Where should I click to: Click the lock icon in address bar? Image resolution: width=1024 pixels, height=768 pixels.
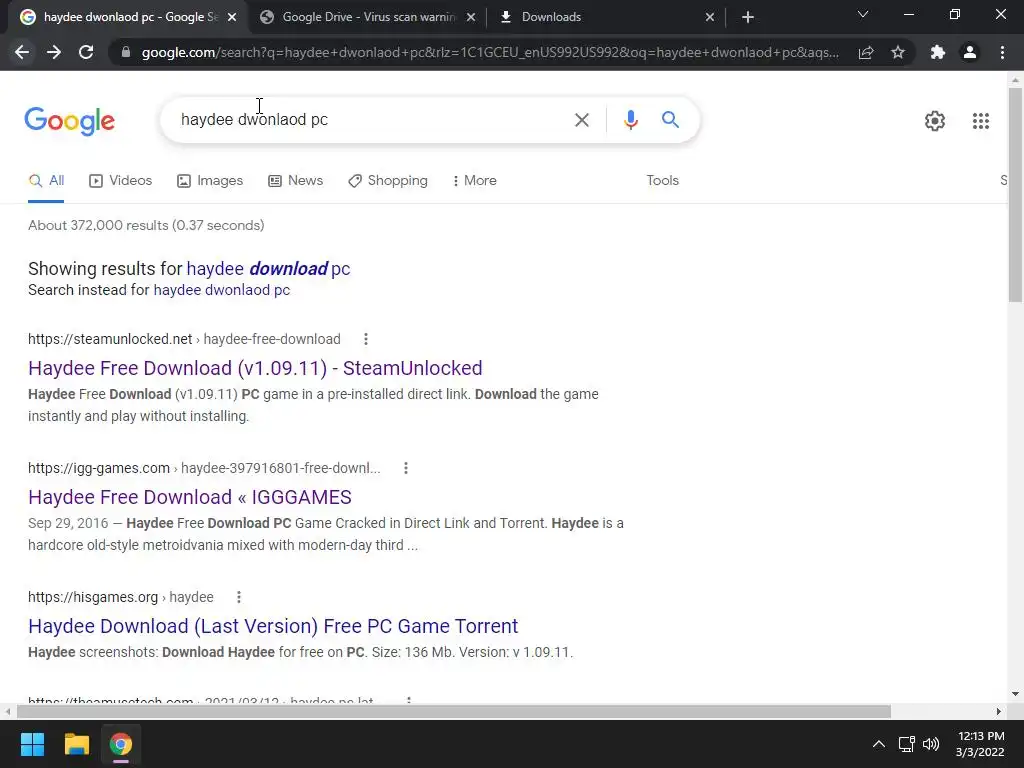coord(126,52)
